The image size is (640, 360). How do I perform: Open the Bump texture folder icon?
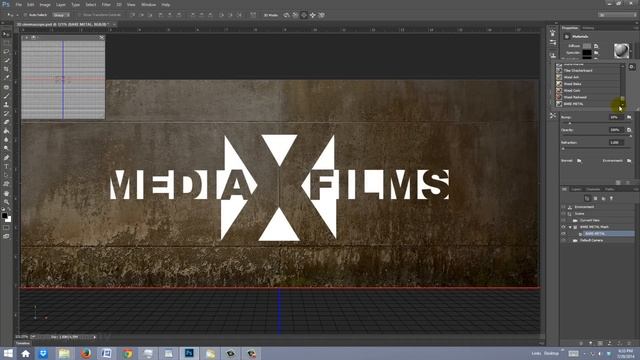(629, 117)
